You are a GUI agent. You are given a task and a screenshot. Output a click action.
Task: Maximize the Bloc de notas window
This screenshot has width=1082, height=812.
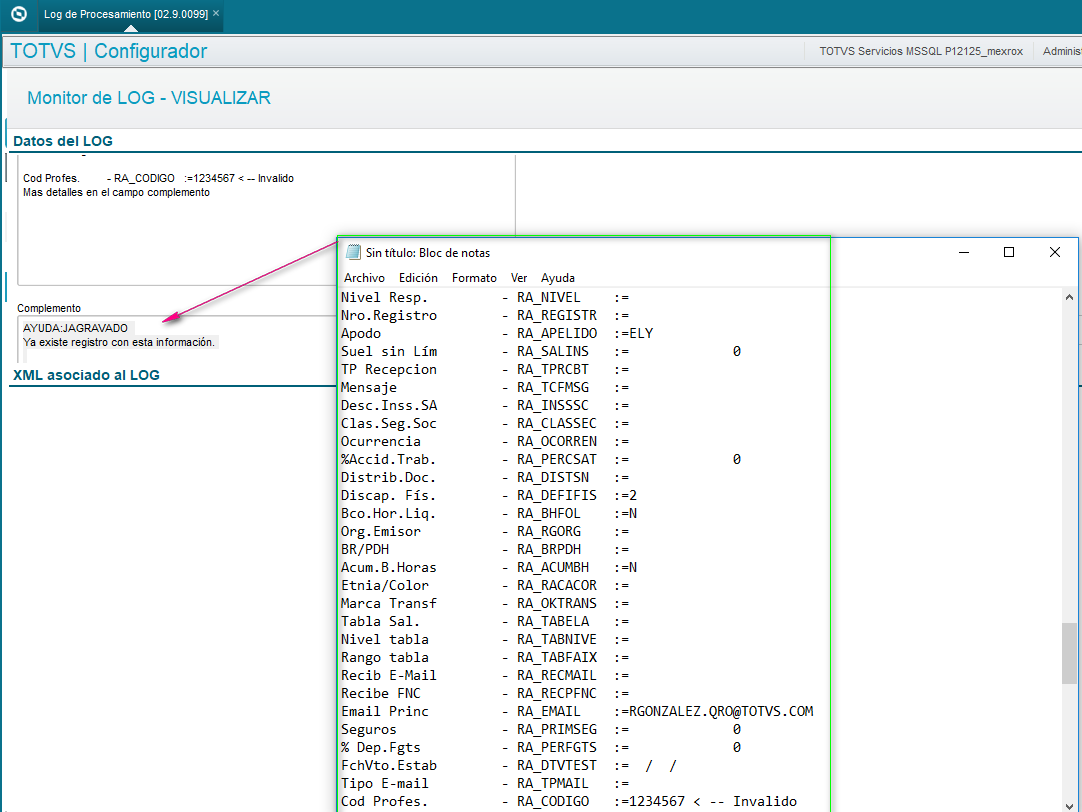coord(1009,252)
